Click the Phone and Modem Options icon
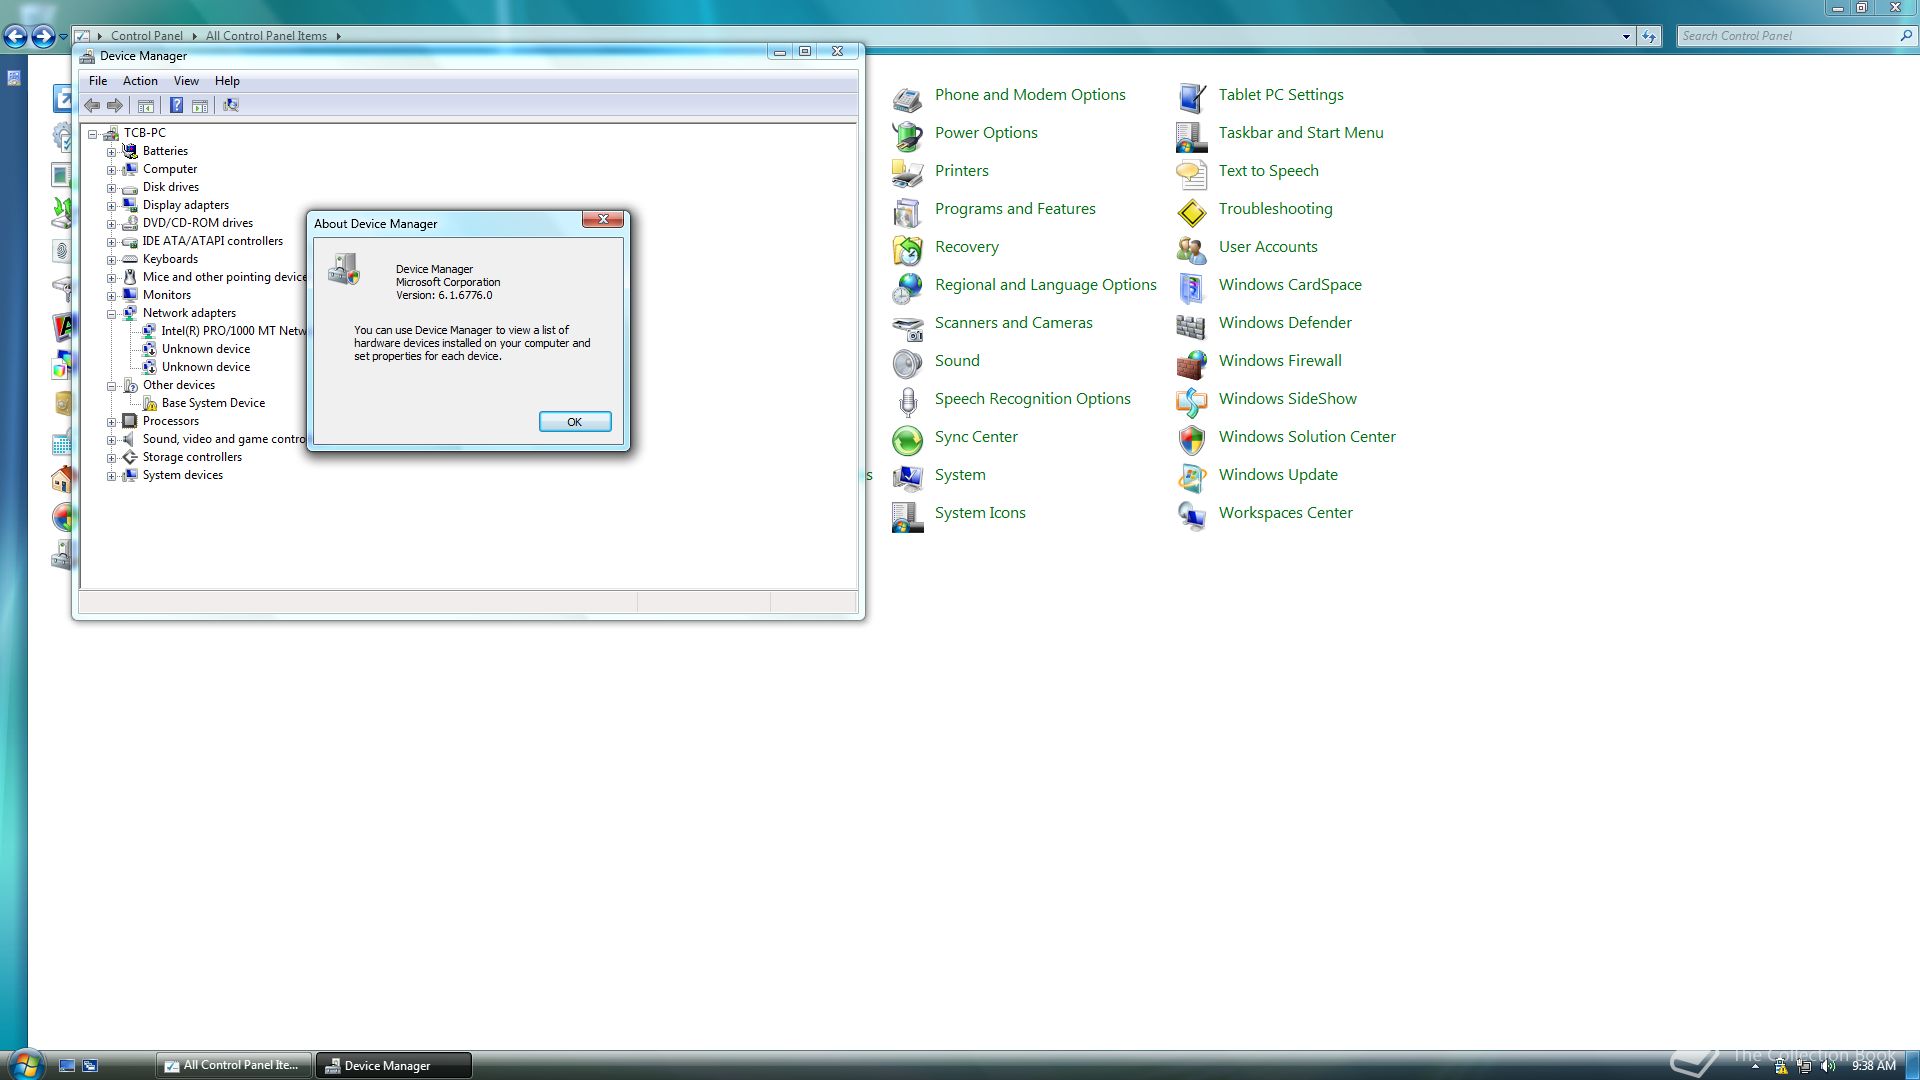Viewport: 1920px width, 1080px height. pyautogui.click(x=907, y=98)
